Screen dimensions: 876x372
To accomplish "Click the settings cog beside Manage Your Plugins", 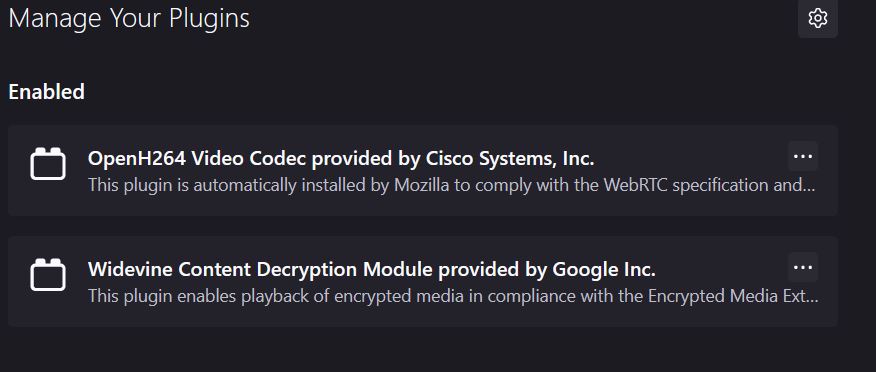I will (817, 18).
